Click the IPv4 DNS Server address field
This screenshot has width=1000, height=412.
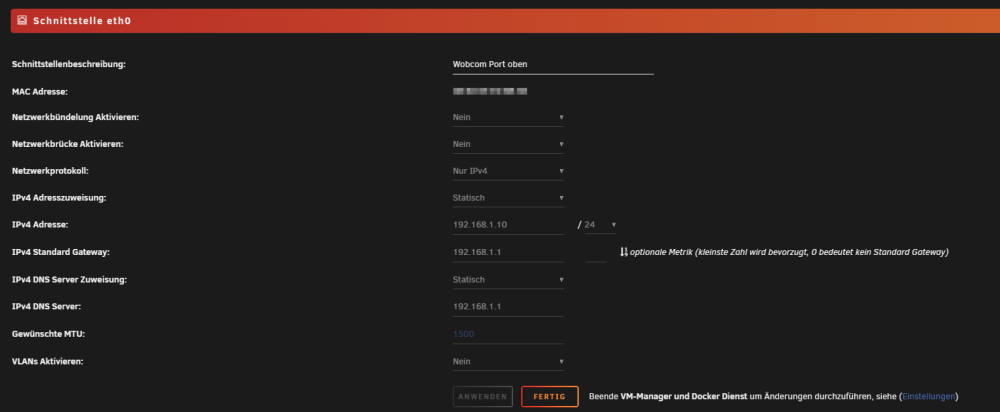[508, 307]
